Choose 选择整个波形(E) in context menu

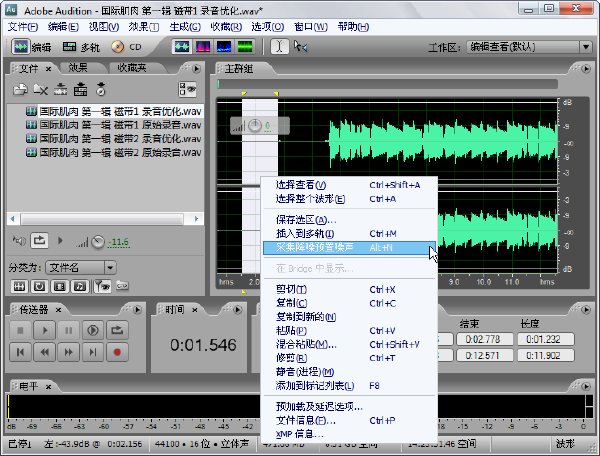(x=349, y=199)
